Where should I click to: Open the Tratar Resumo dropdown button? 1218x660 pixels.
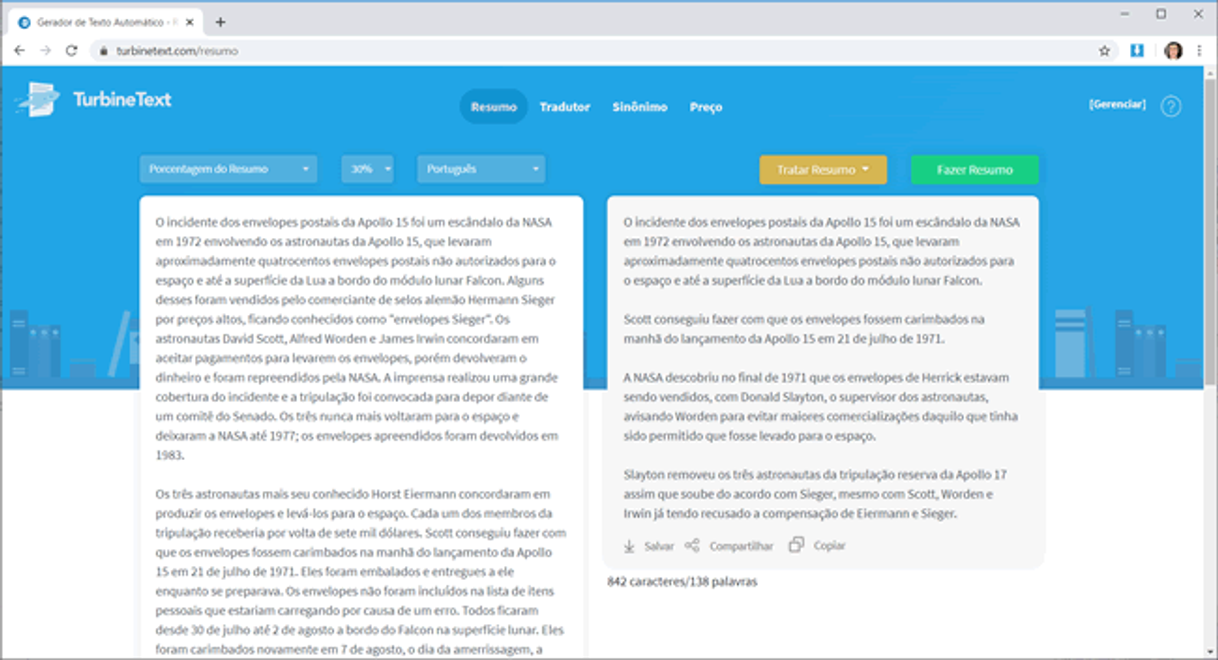[822, 170]
